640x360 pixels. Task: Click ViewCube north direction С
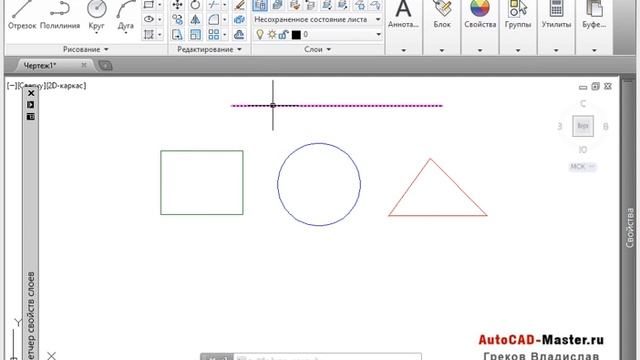click(x=583, y=104)
